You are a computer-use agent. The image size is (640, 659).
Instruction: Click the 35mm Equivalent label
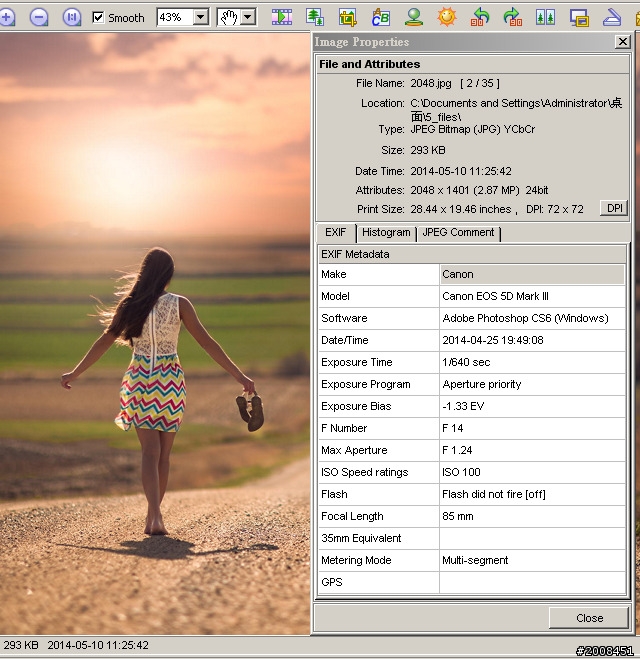click(x=361, y=538)
